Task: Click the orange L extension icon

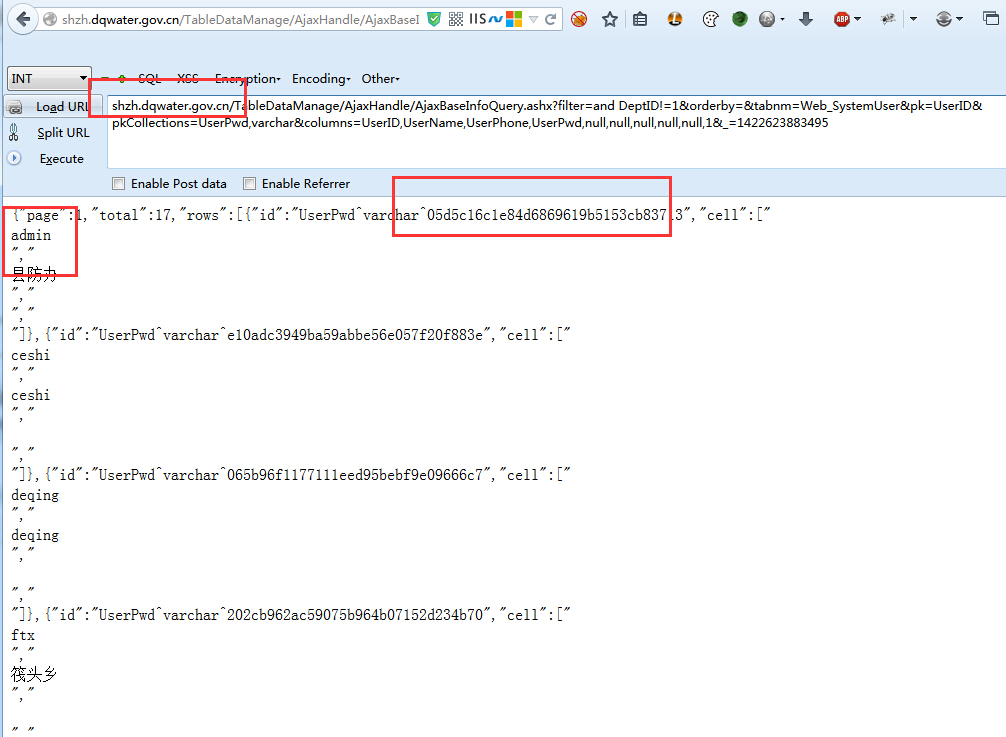Action: tap(674, 19)
